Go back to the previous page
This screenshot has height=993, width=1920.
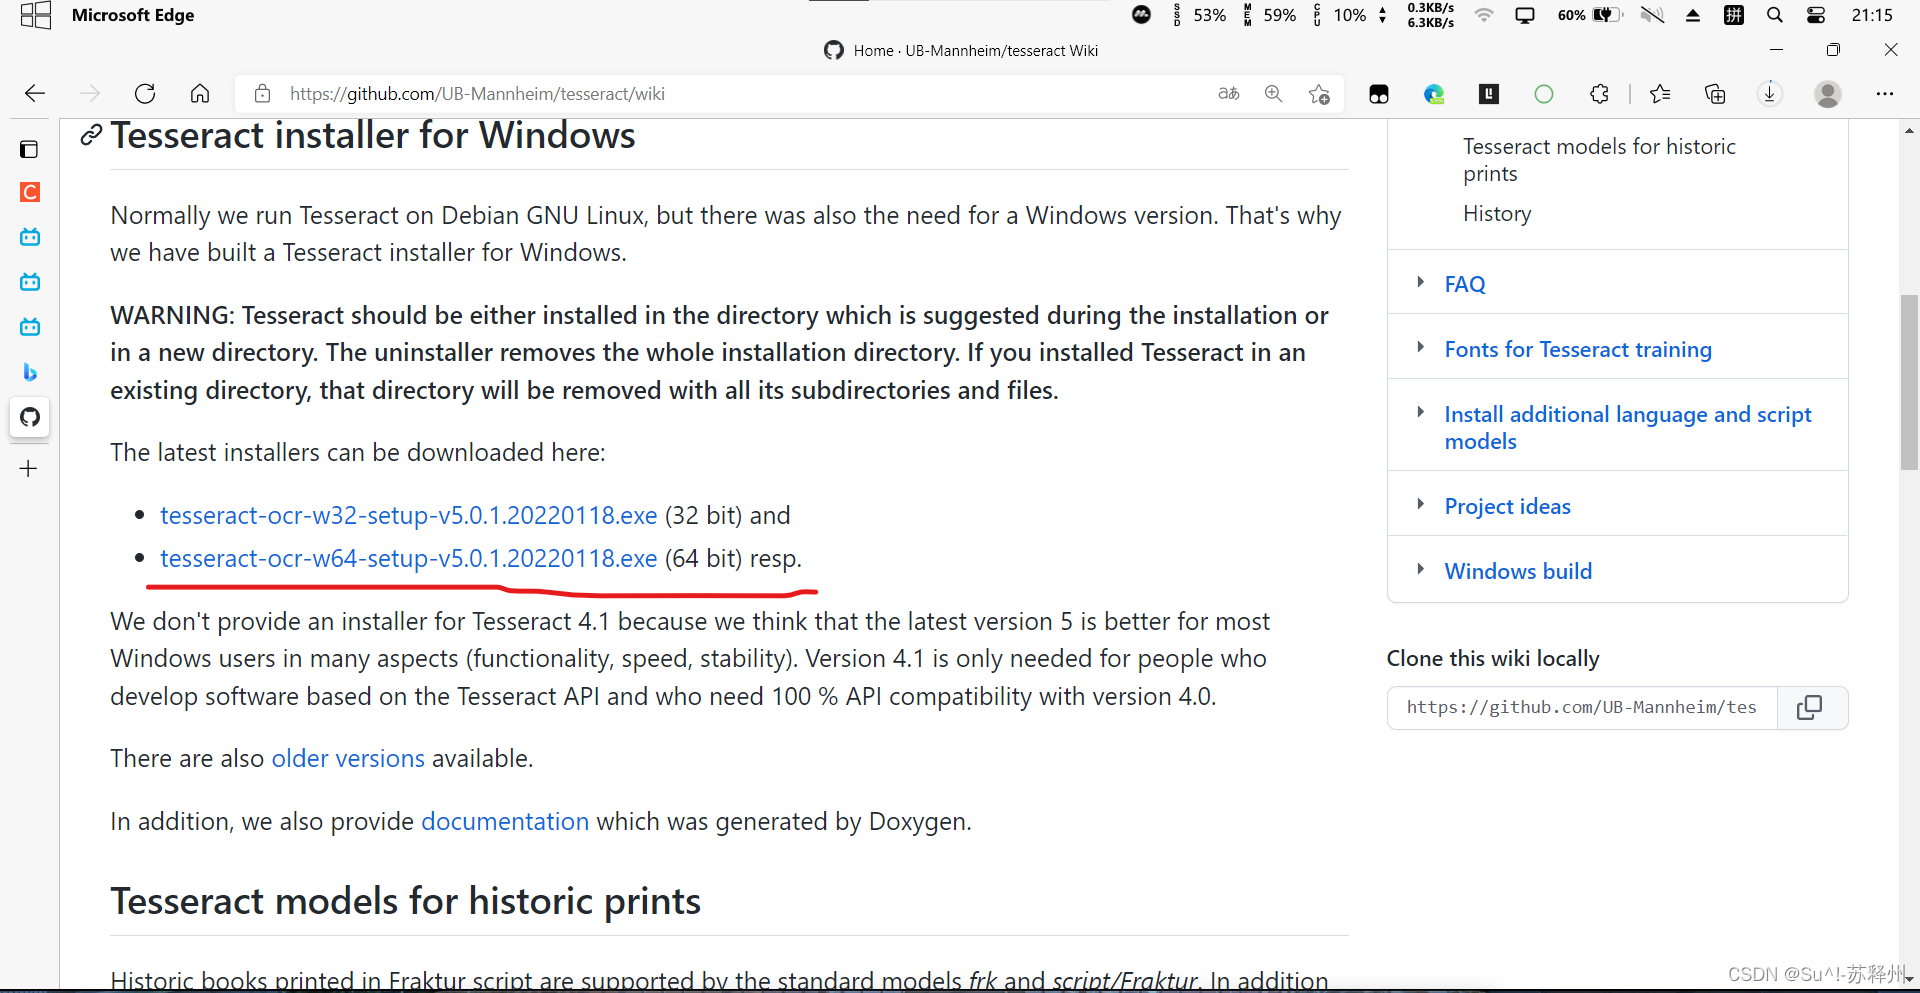coord(35,94)
